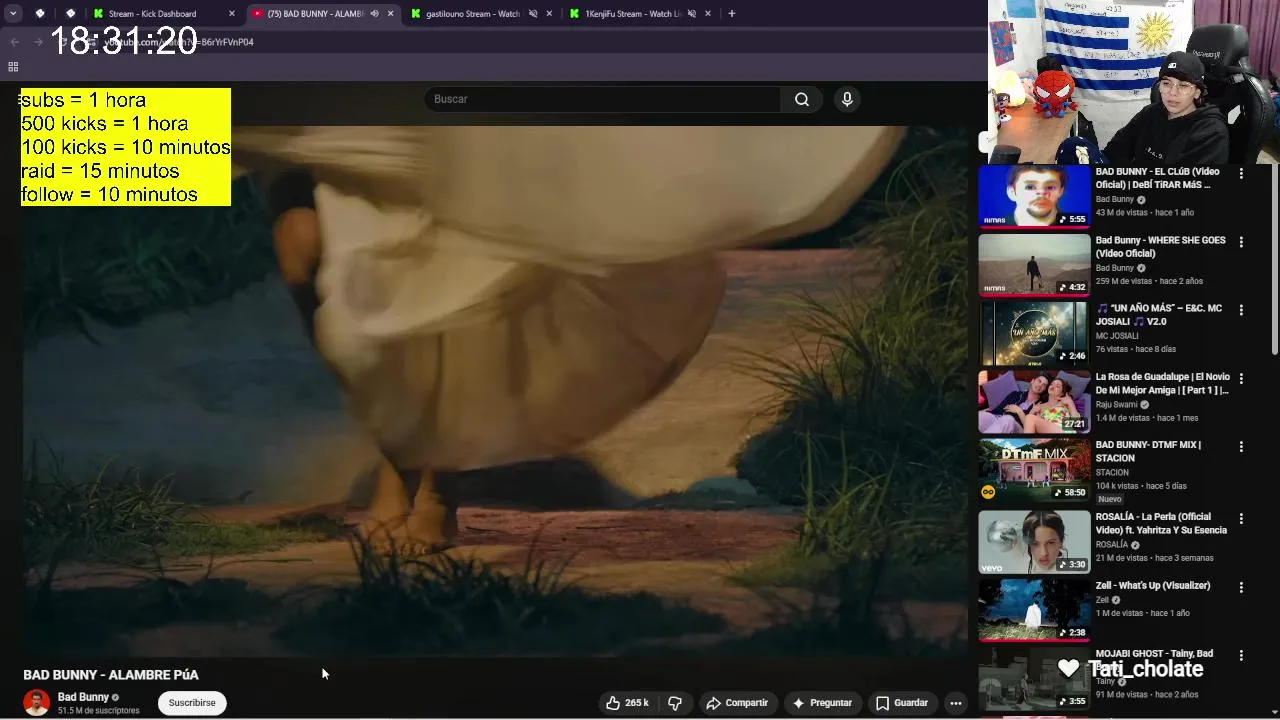Click video title 'BAD BUNNY - ALAMBRE PúA'
Viewport: 1280px width, 720px height.
point(111,675)
